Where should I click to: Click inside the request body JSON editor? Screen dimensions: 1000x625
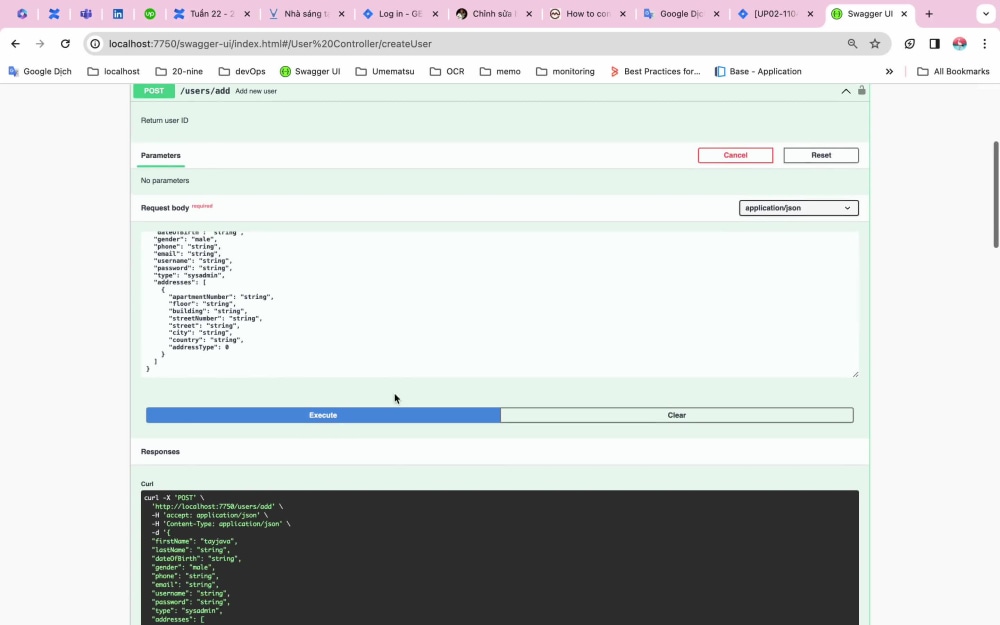(x=500, y=304)
